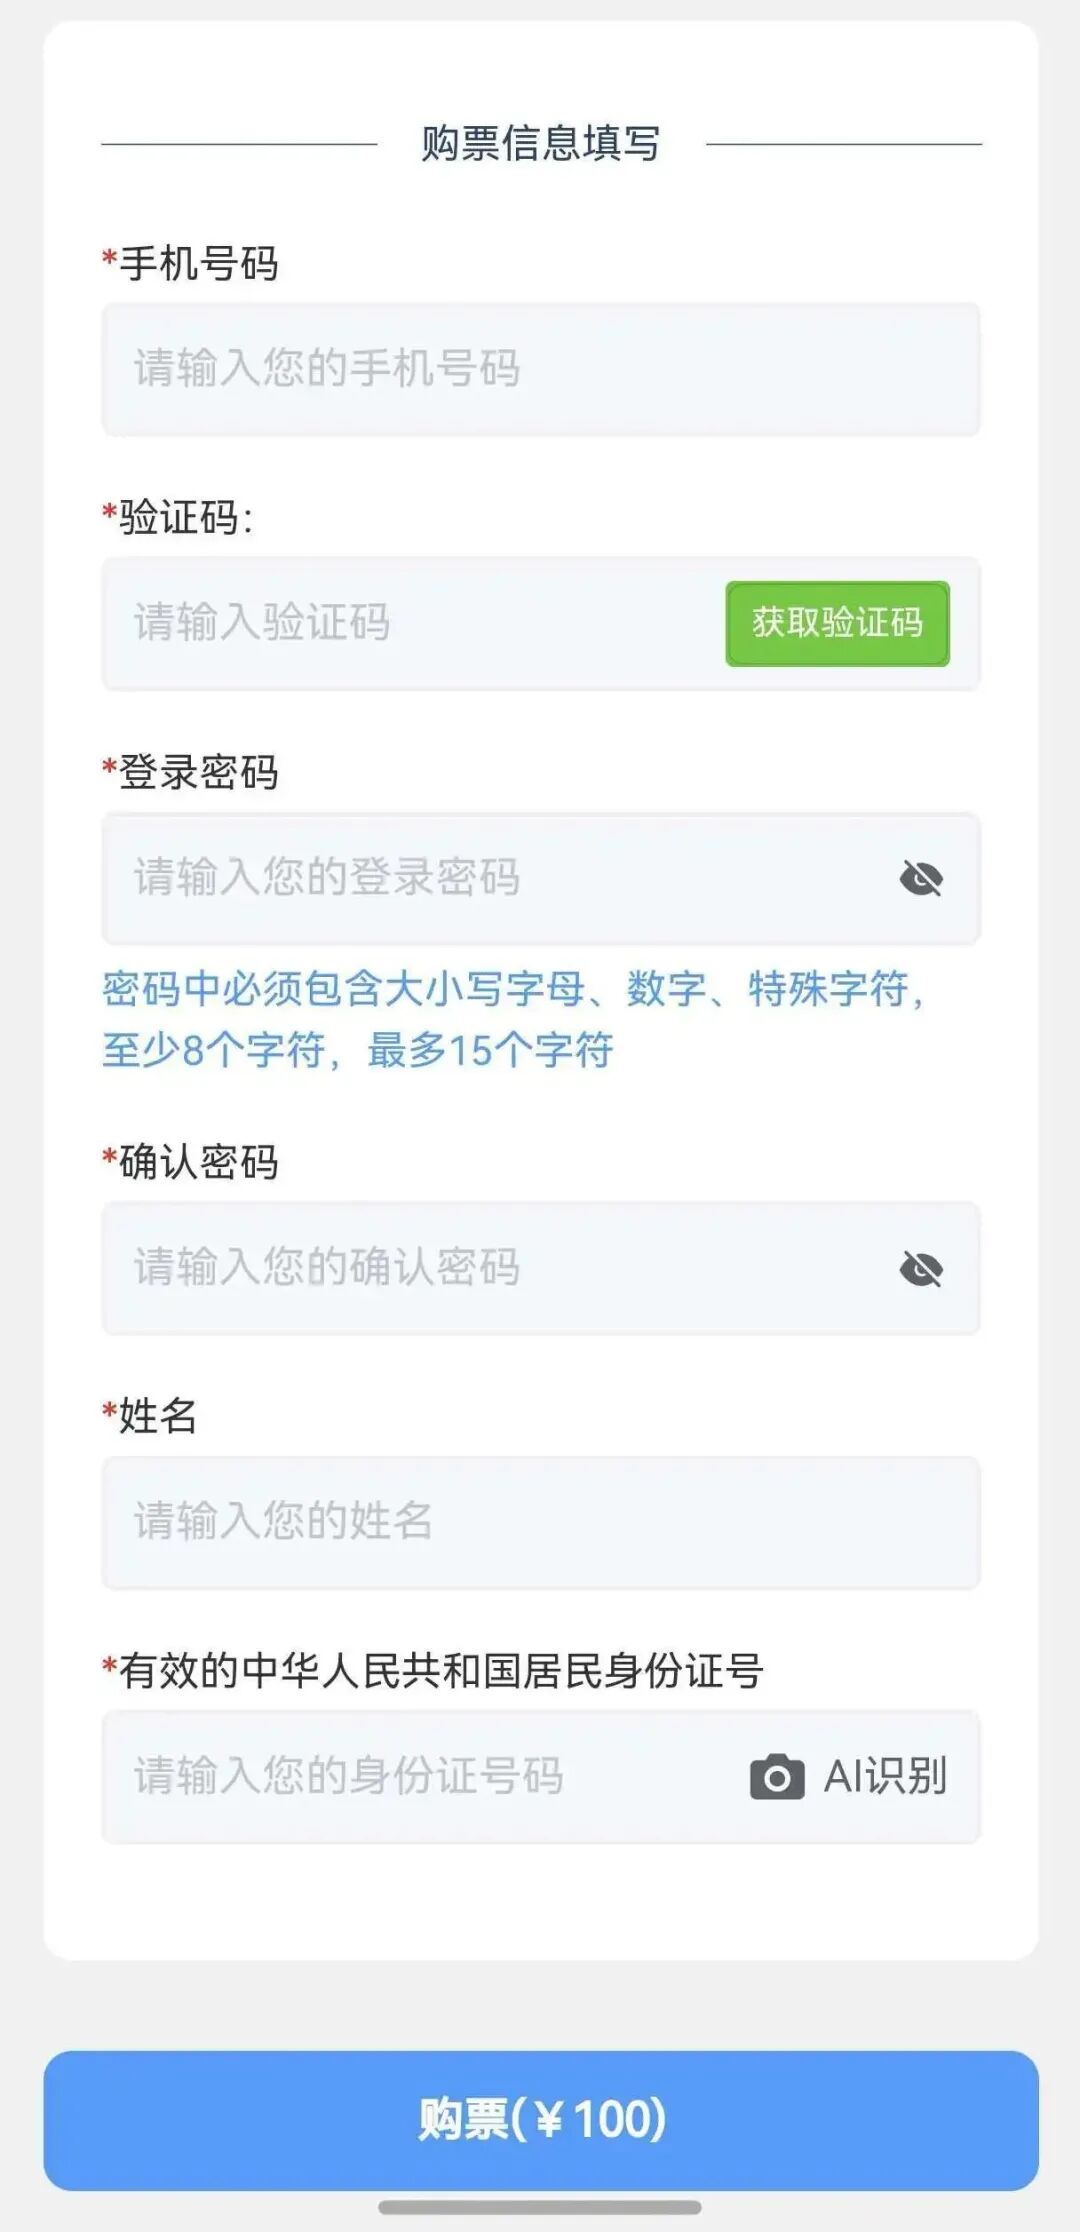Click the 确认密码 field label
This screenshot has width=1080, height=2232.
(198, 1163)
